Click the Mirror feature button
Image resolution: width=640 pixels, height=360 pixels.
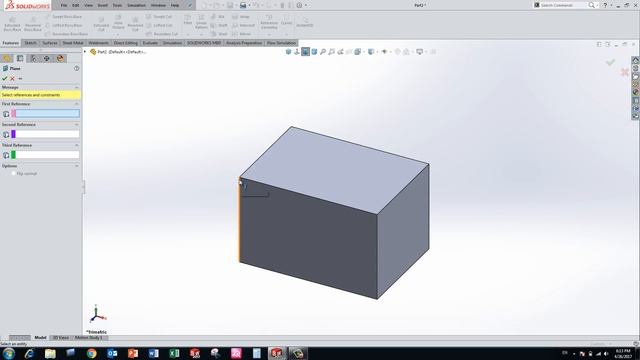pos(242,34)
